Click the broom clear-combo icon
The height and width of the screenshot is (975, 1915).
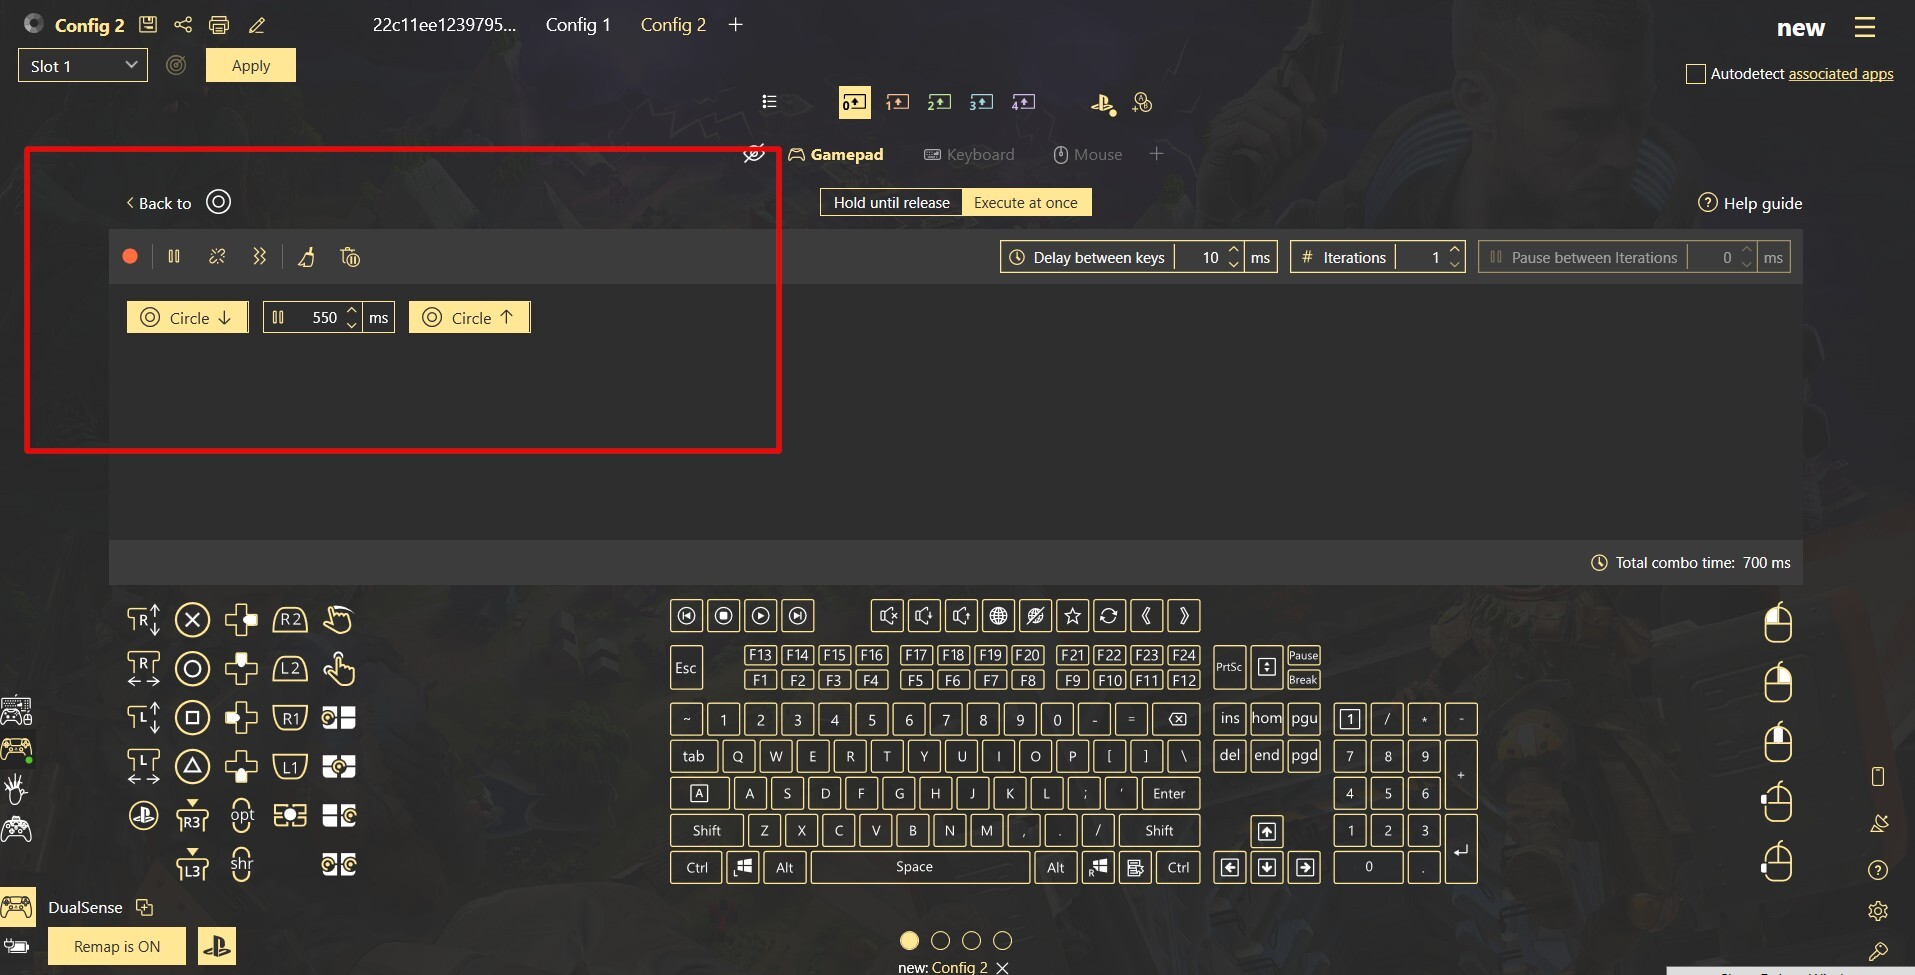pyautogui.click(x=306, y=257)
